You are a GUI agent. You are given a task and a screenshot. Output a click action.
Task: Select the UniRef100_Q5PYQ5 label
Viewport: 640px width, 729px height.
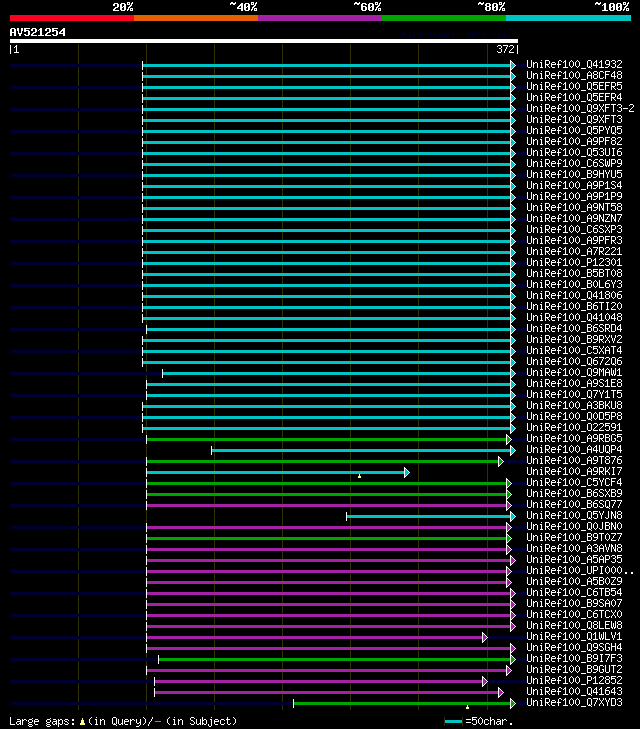[x=574, y=130]
